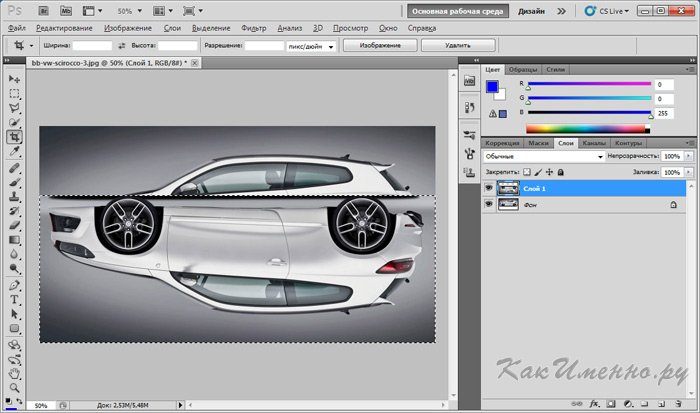Switch to the Основная рабочая среда workspace
This screenshot has width=700, height=413.
(x=458, y=11)
